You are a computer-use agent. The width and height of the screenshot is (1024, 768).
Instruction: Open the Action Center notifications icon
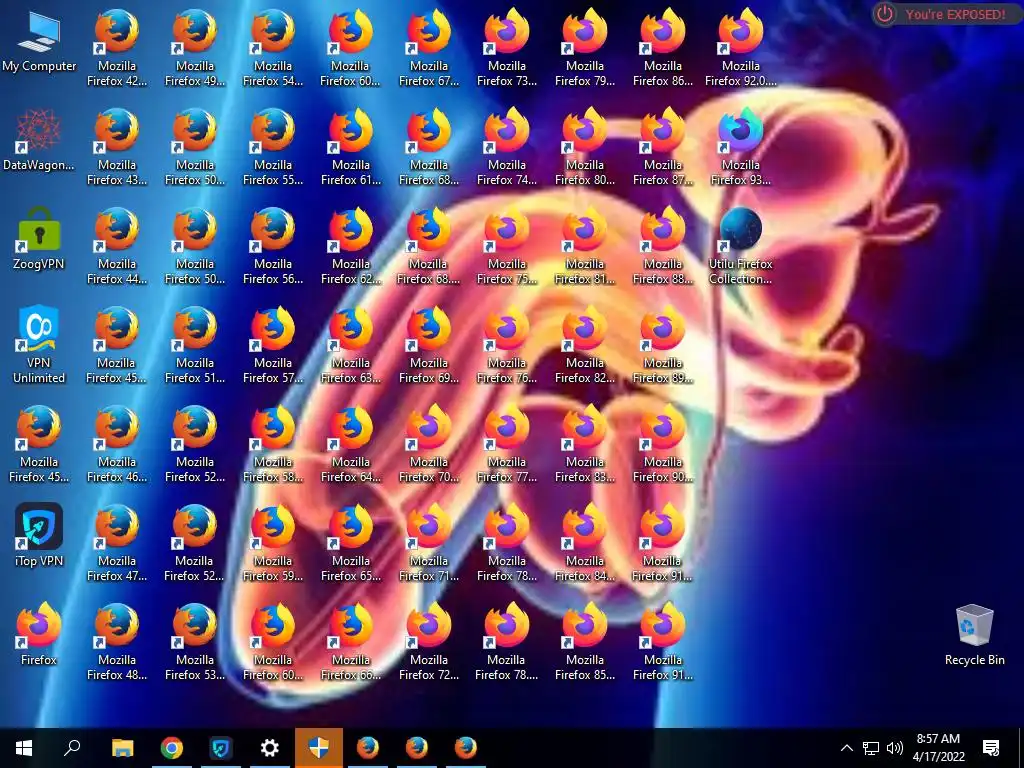click(x=991, y=748)
